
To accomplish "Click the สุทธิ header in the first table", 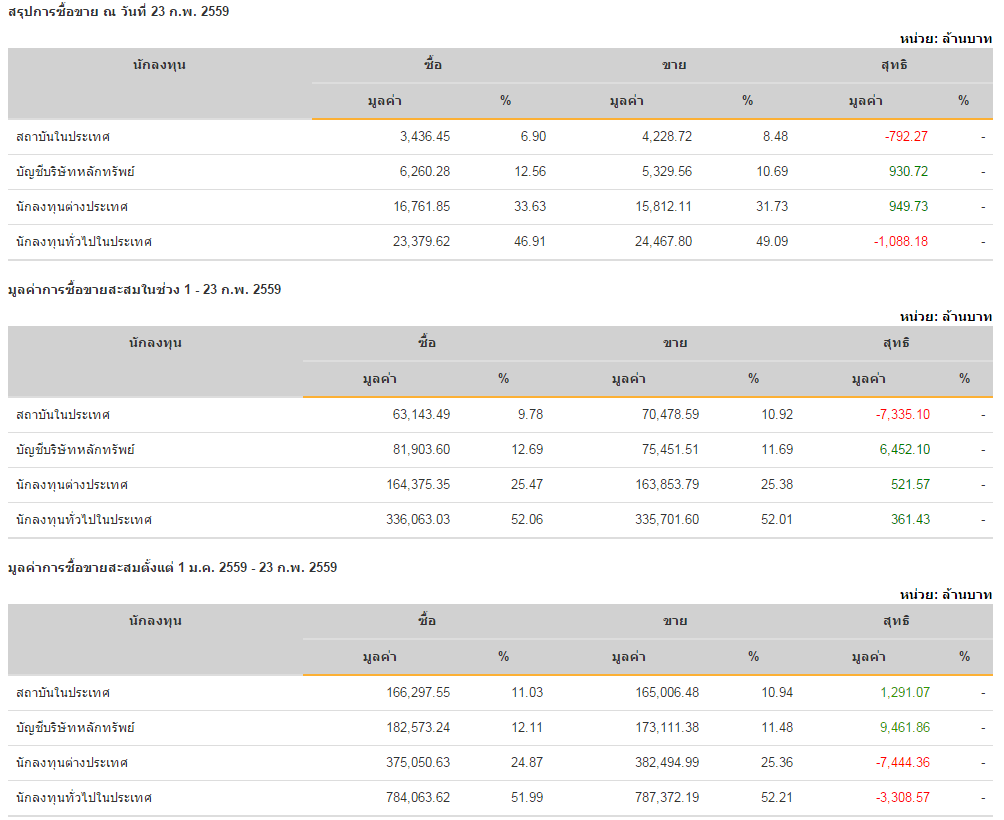I will click(x=894, y=65).
